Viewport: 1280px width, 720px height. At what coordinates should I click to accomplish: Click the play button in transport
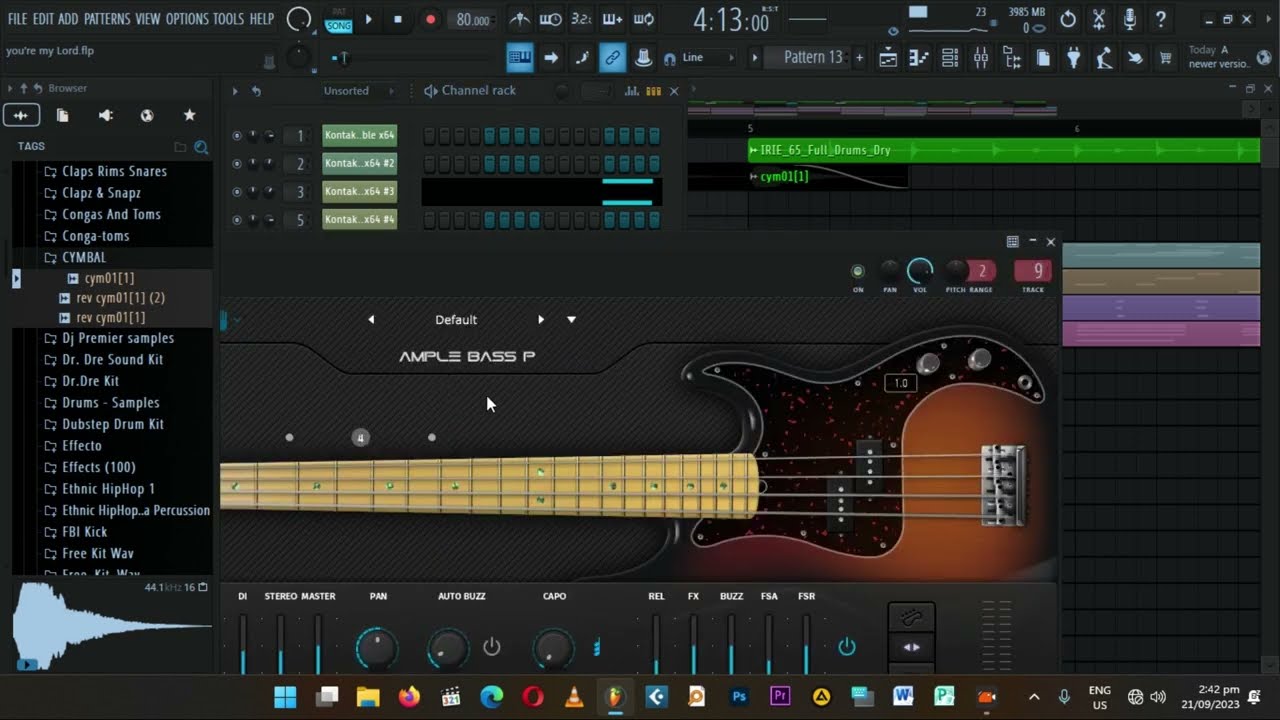(368, 19)
